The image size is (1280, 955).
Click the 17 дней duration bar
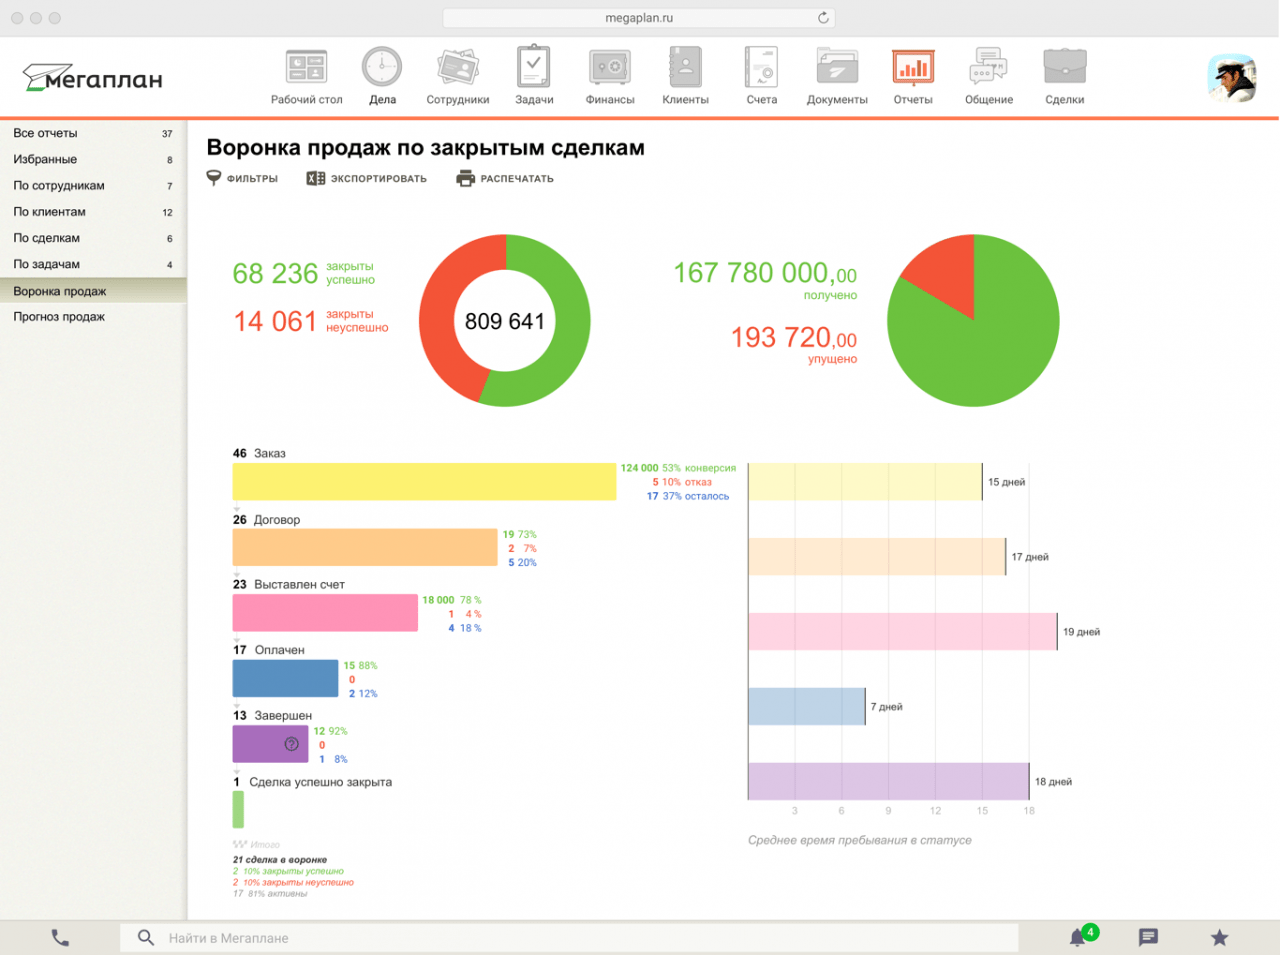pos(877,557)
